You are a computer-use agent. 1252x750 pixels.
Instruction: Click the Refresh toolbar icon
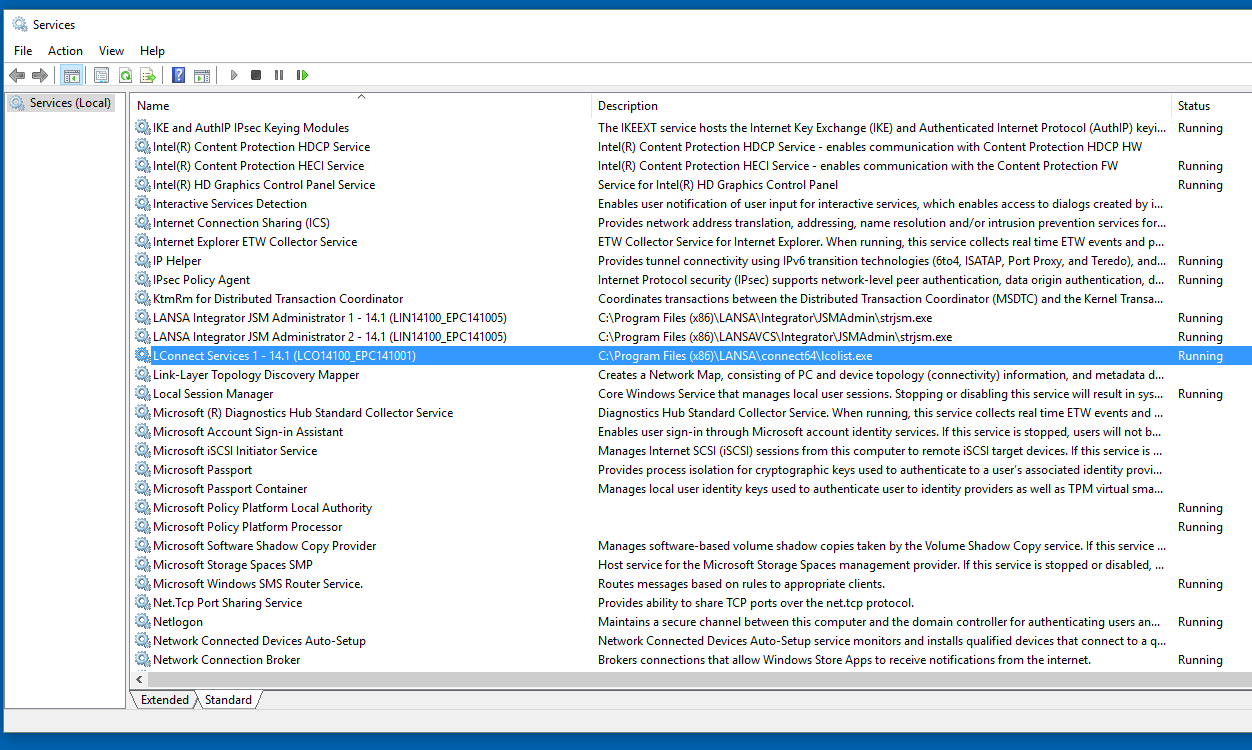point(125,75)
